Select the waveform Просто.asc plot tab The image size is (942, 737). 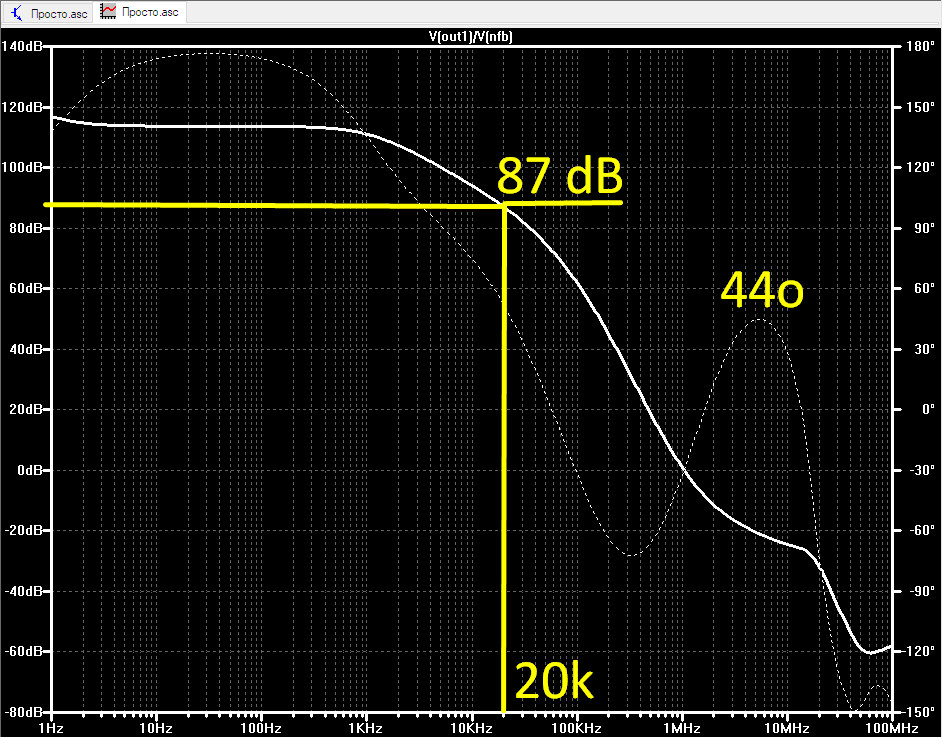click(x=139, y=12)
